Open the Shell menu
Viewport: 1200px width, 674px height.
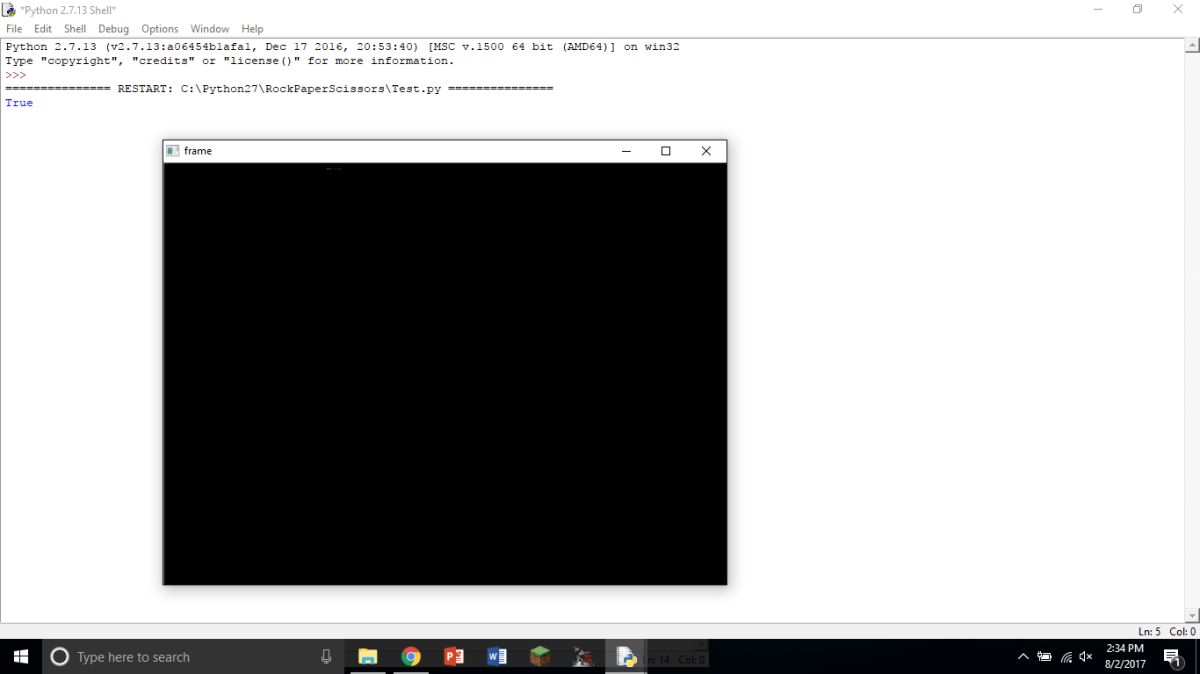(x=75, y=29)
